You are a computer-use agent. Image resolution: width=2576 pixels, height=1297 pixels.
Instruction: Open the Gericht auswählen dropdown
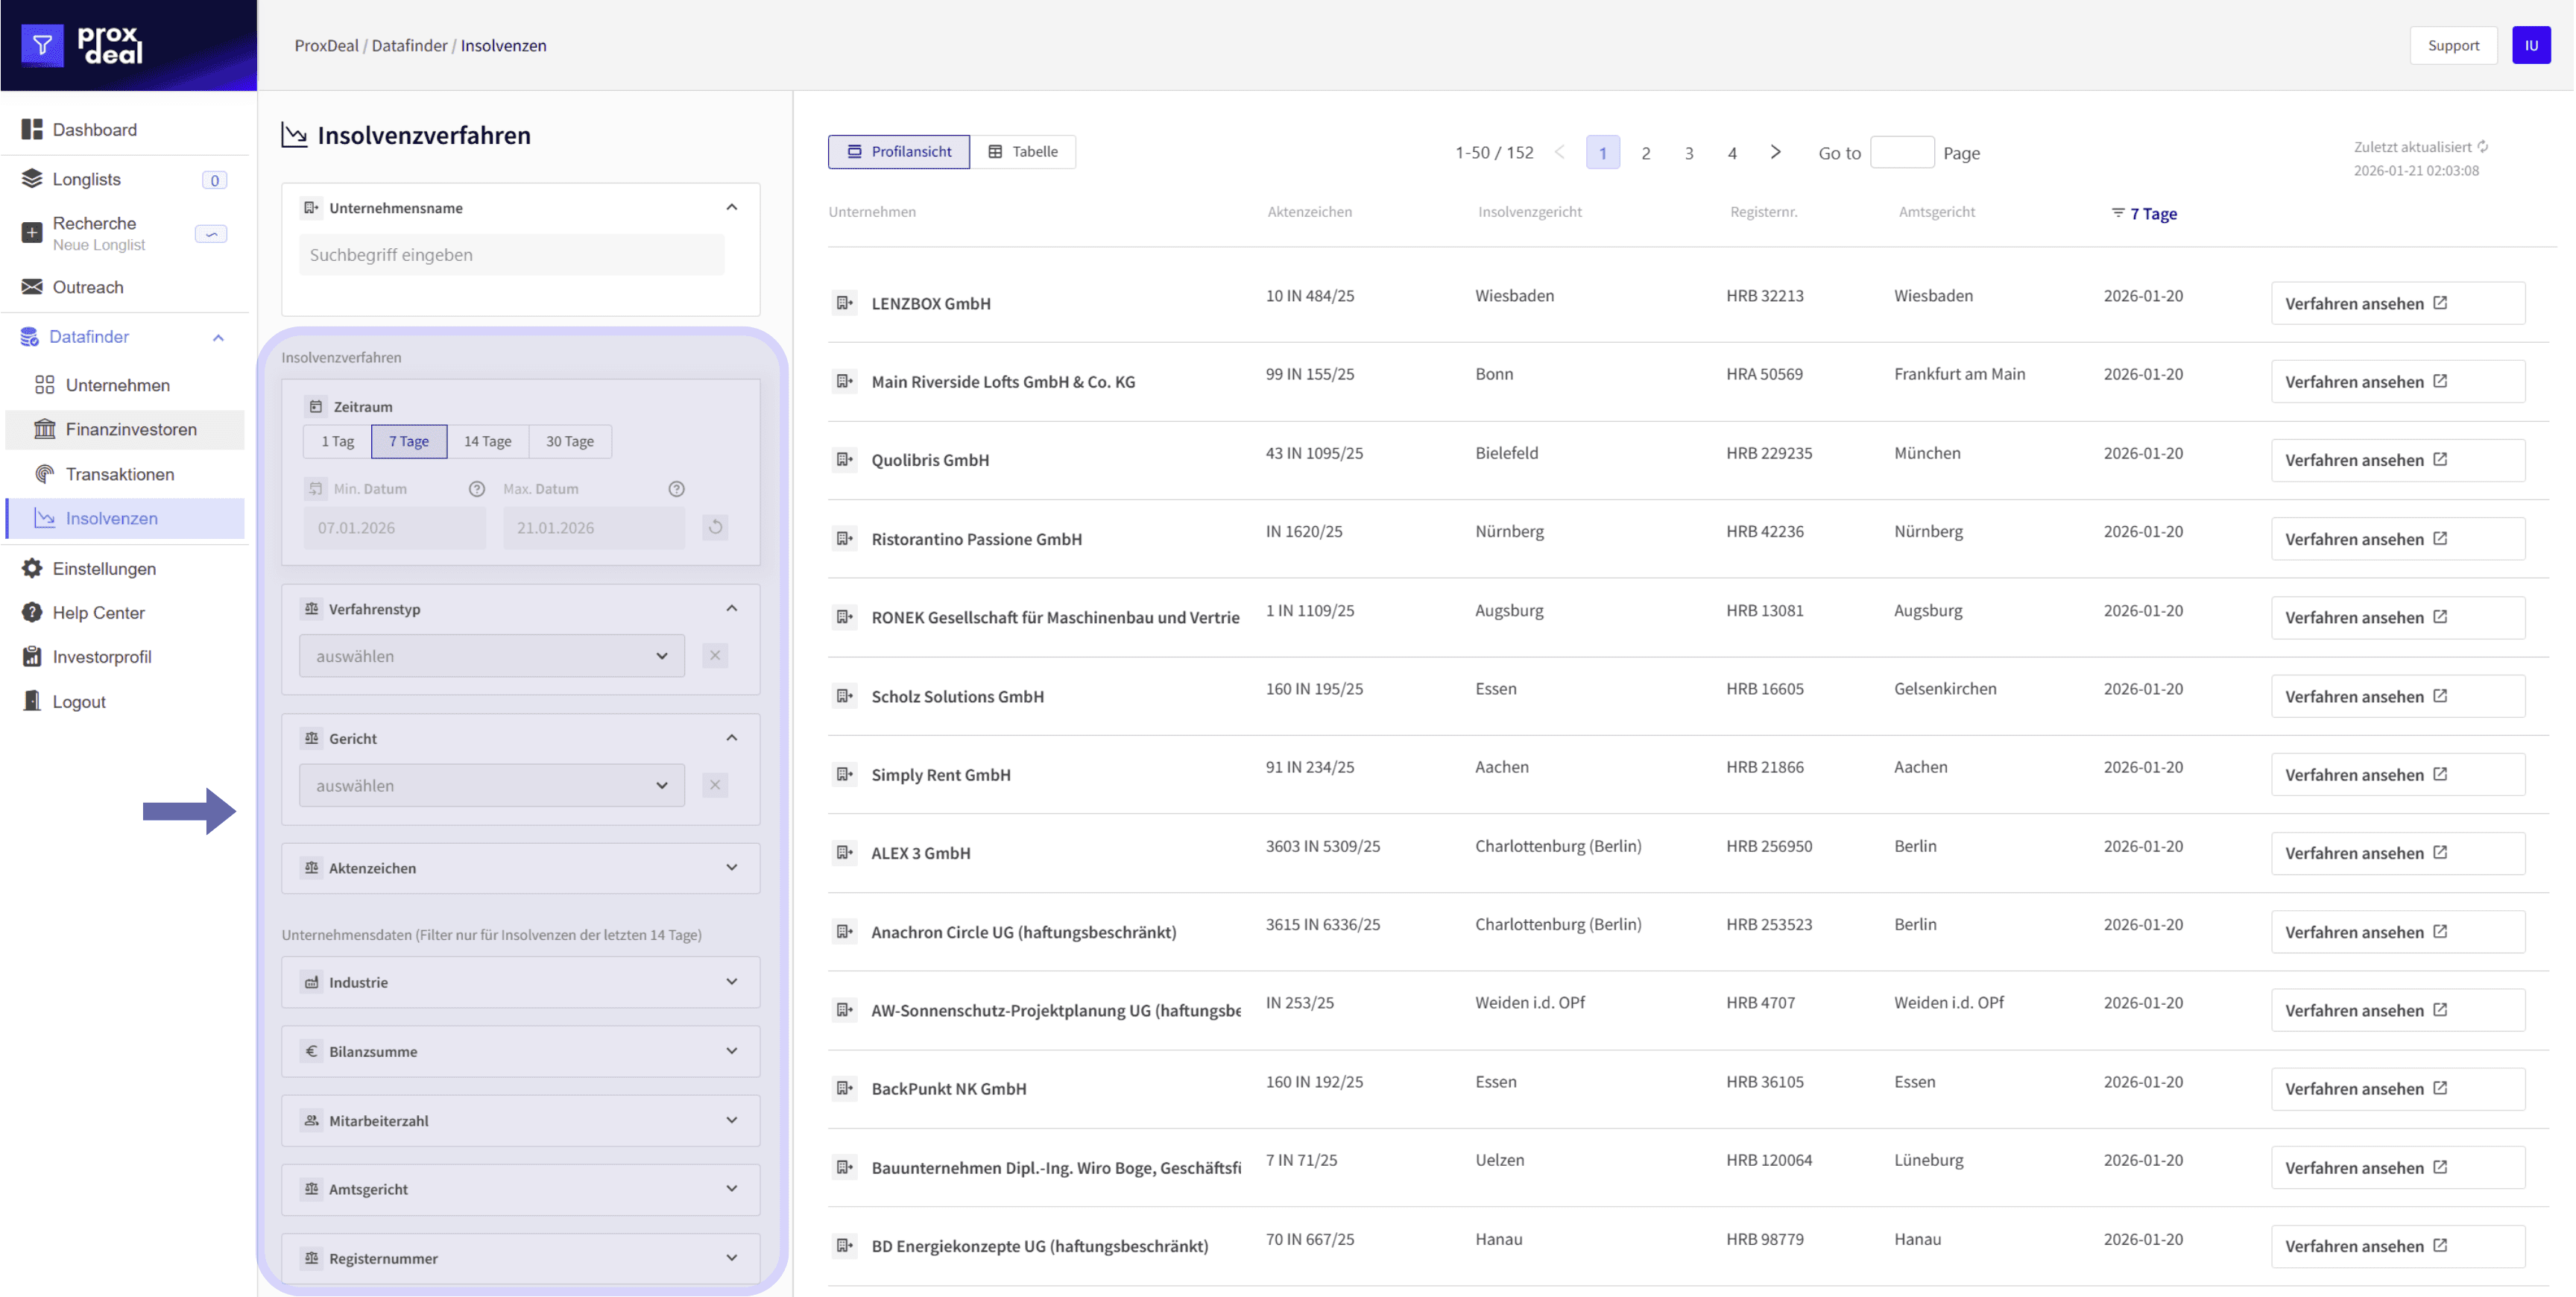491,785
